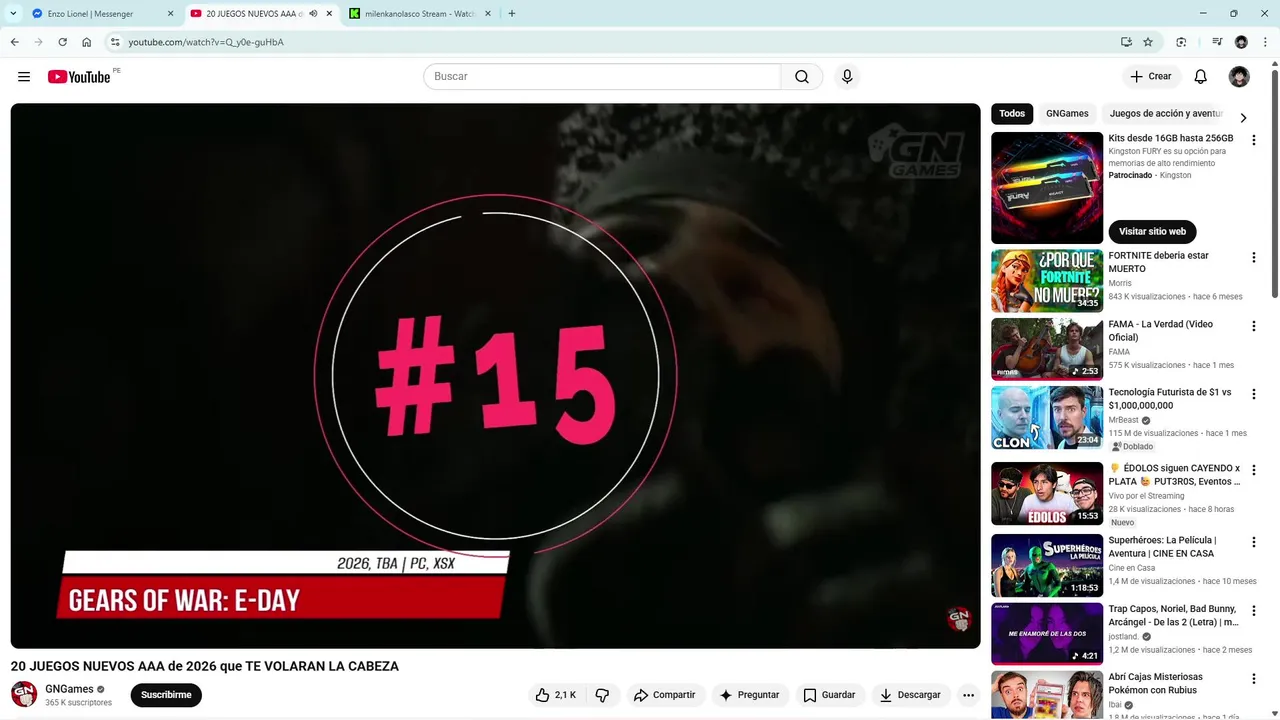Go back in browser history
The image size is (1280, 720).
[14, 42]
